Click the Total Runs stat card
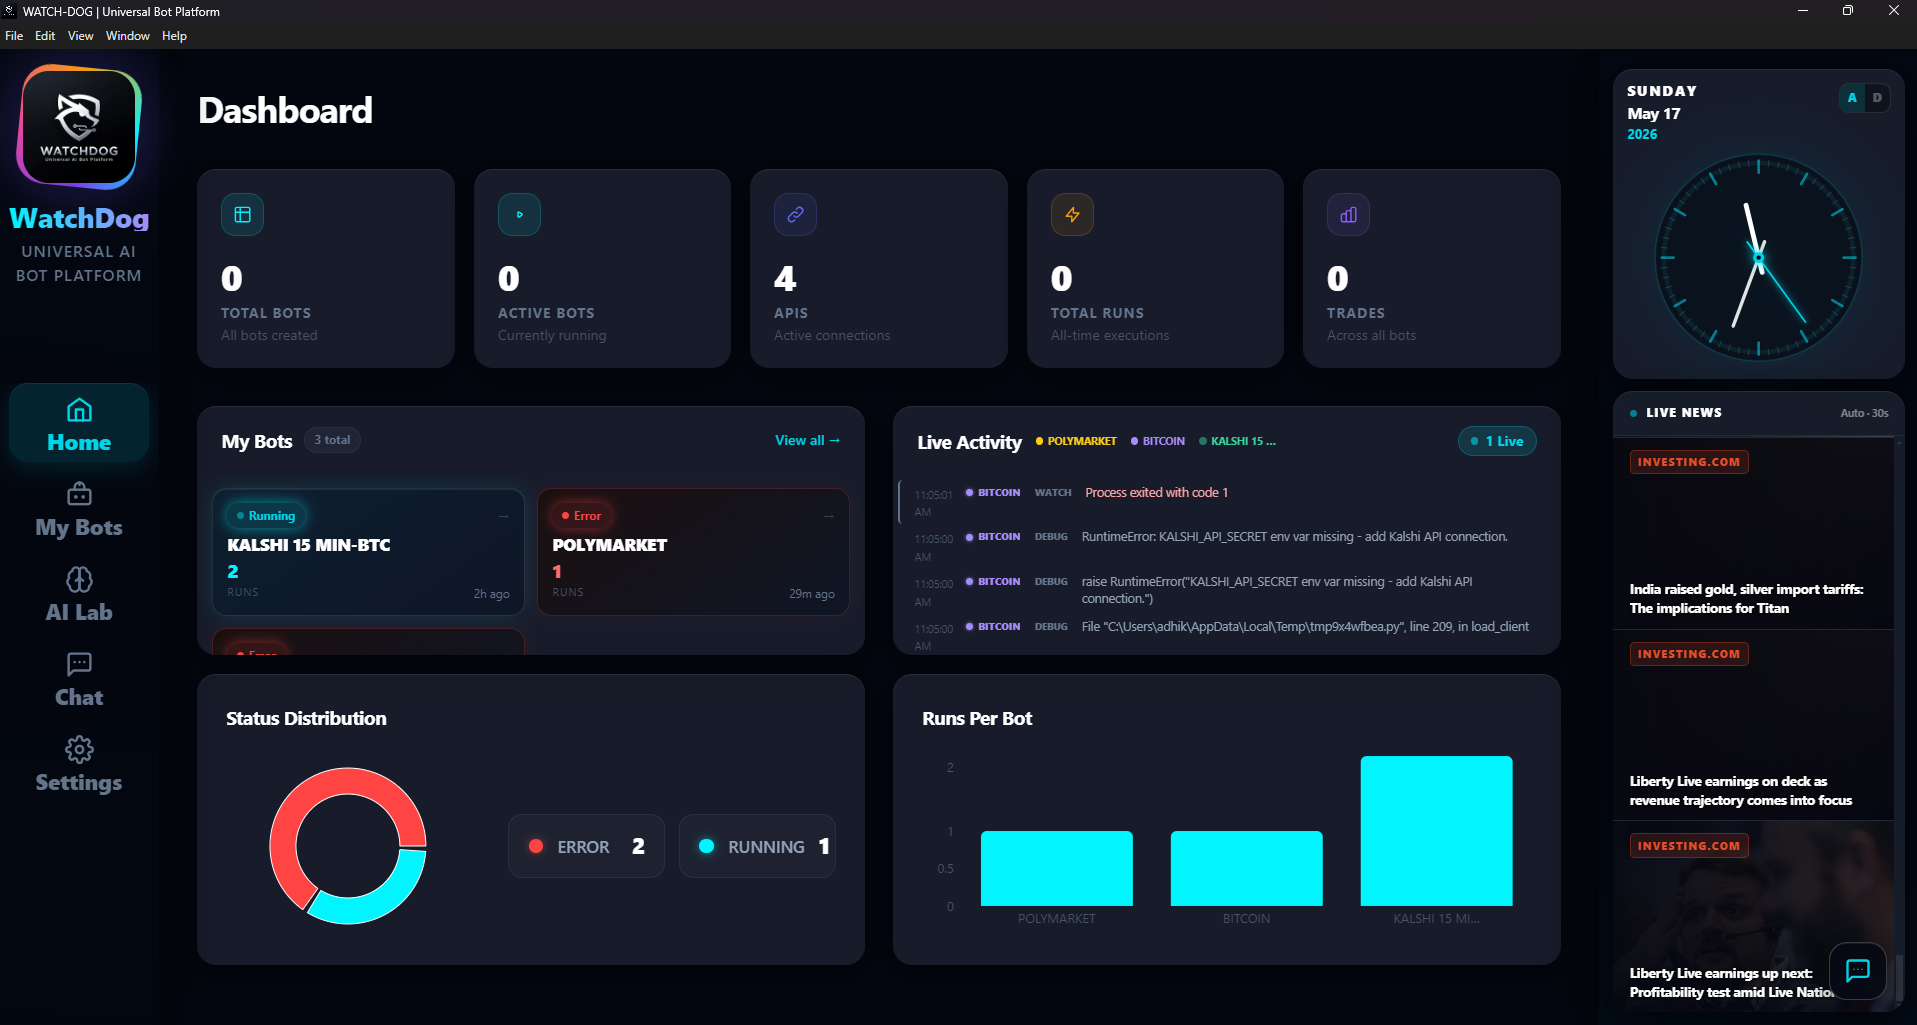 (x=1155, y=268)
